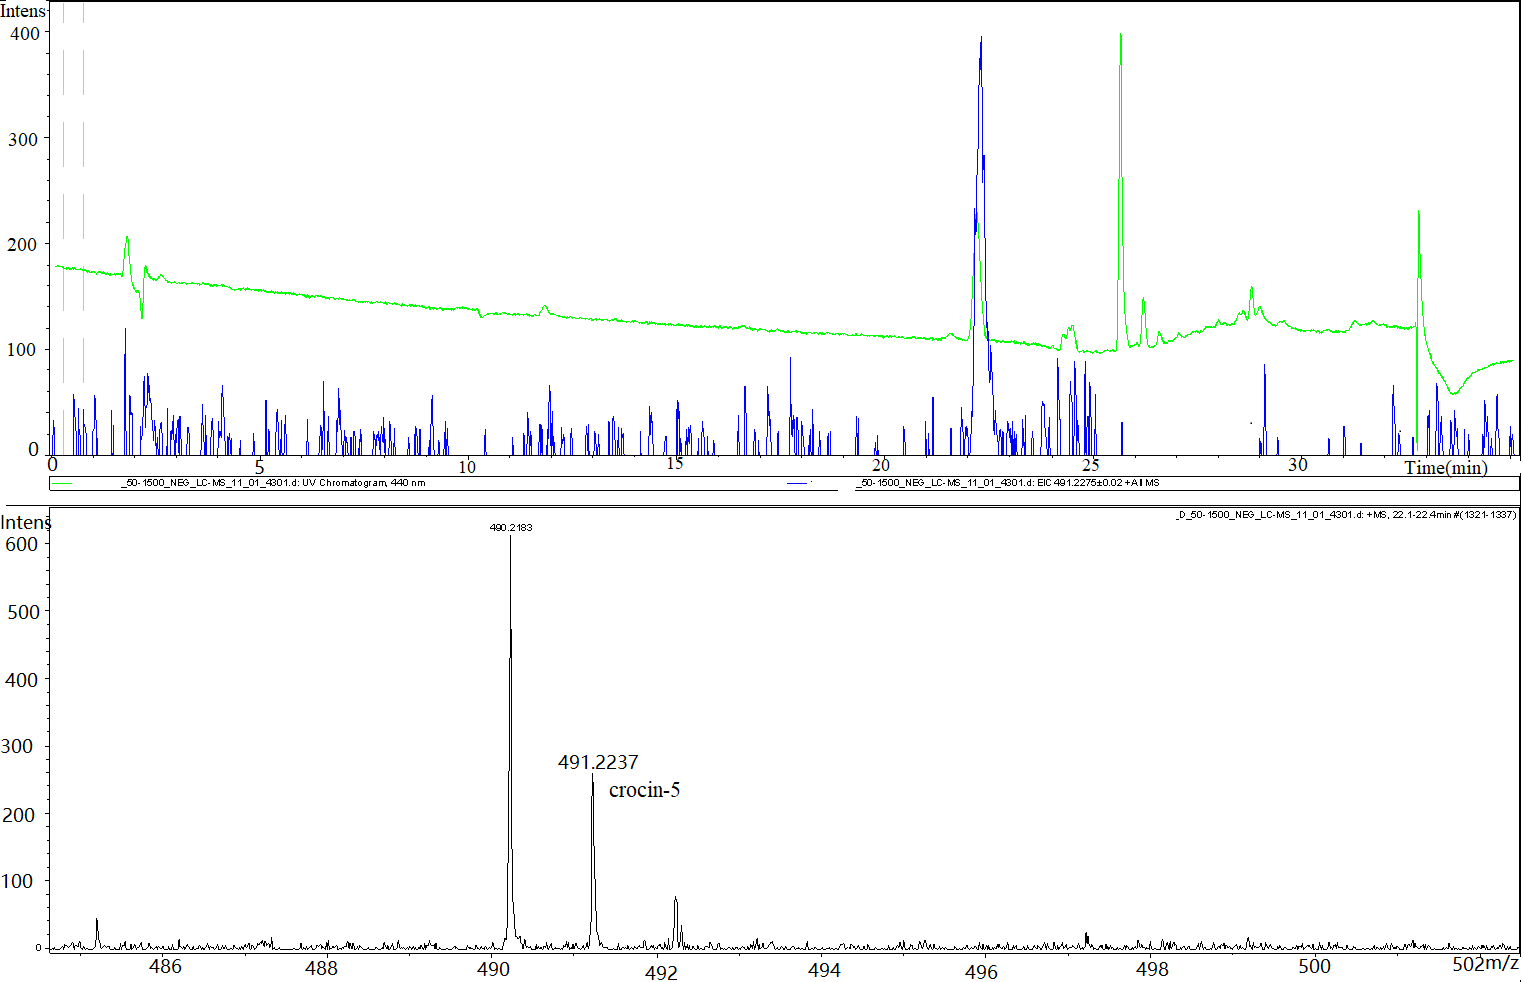Click the small peak near m/z 485
This screenshot has width=1524, height=982.
tap(97, 930)
